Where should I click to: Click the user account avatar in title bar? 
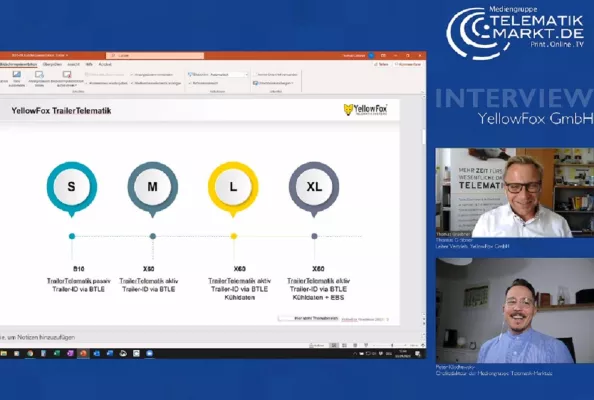[x=371, y=55]
